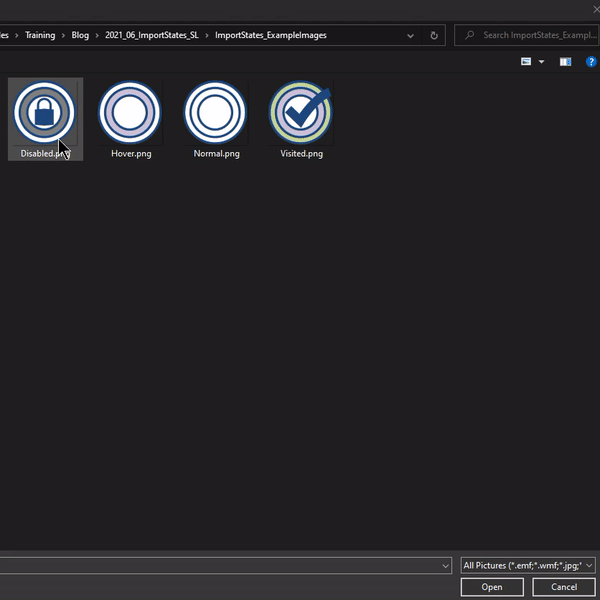Open the All Pictures file type dropdown
The height and width of the screenshot is (600, 600).
[527, 565]
